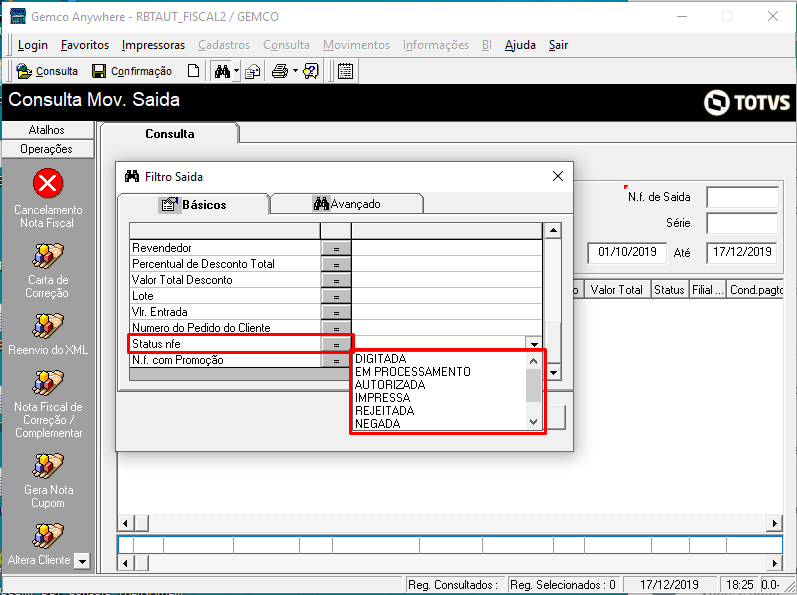Viewport: 797px width, 595px height.
Task: Click filter grid scrollbar up arrow
Action: 553,231
